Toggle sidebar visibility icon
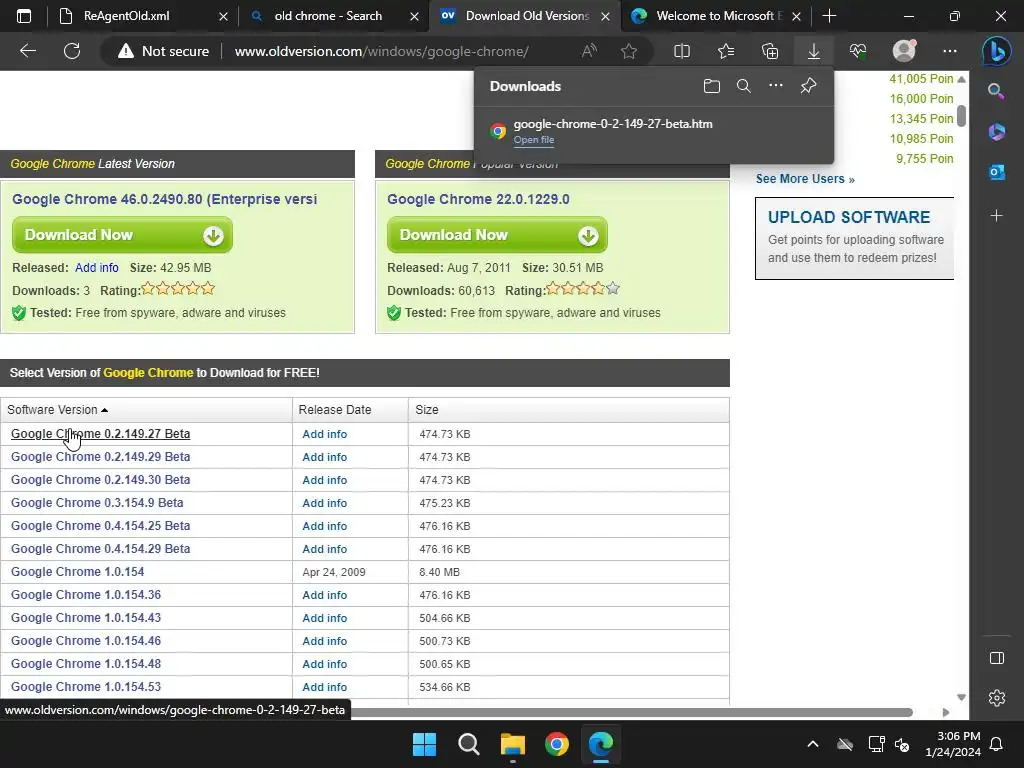Image resolution: width=1024 pixels, height=768 pixels. coord(997,658)
